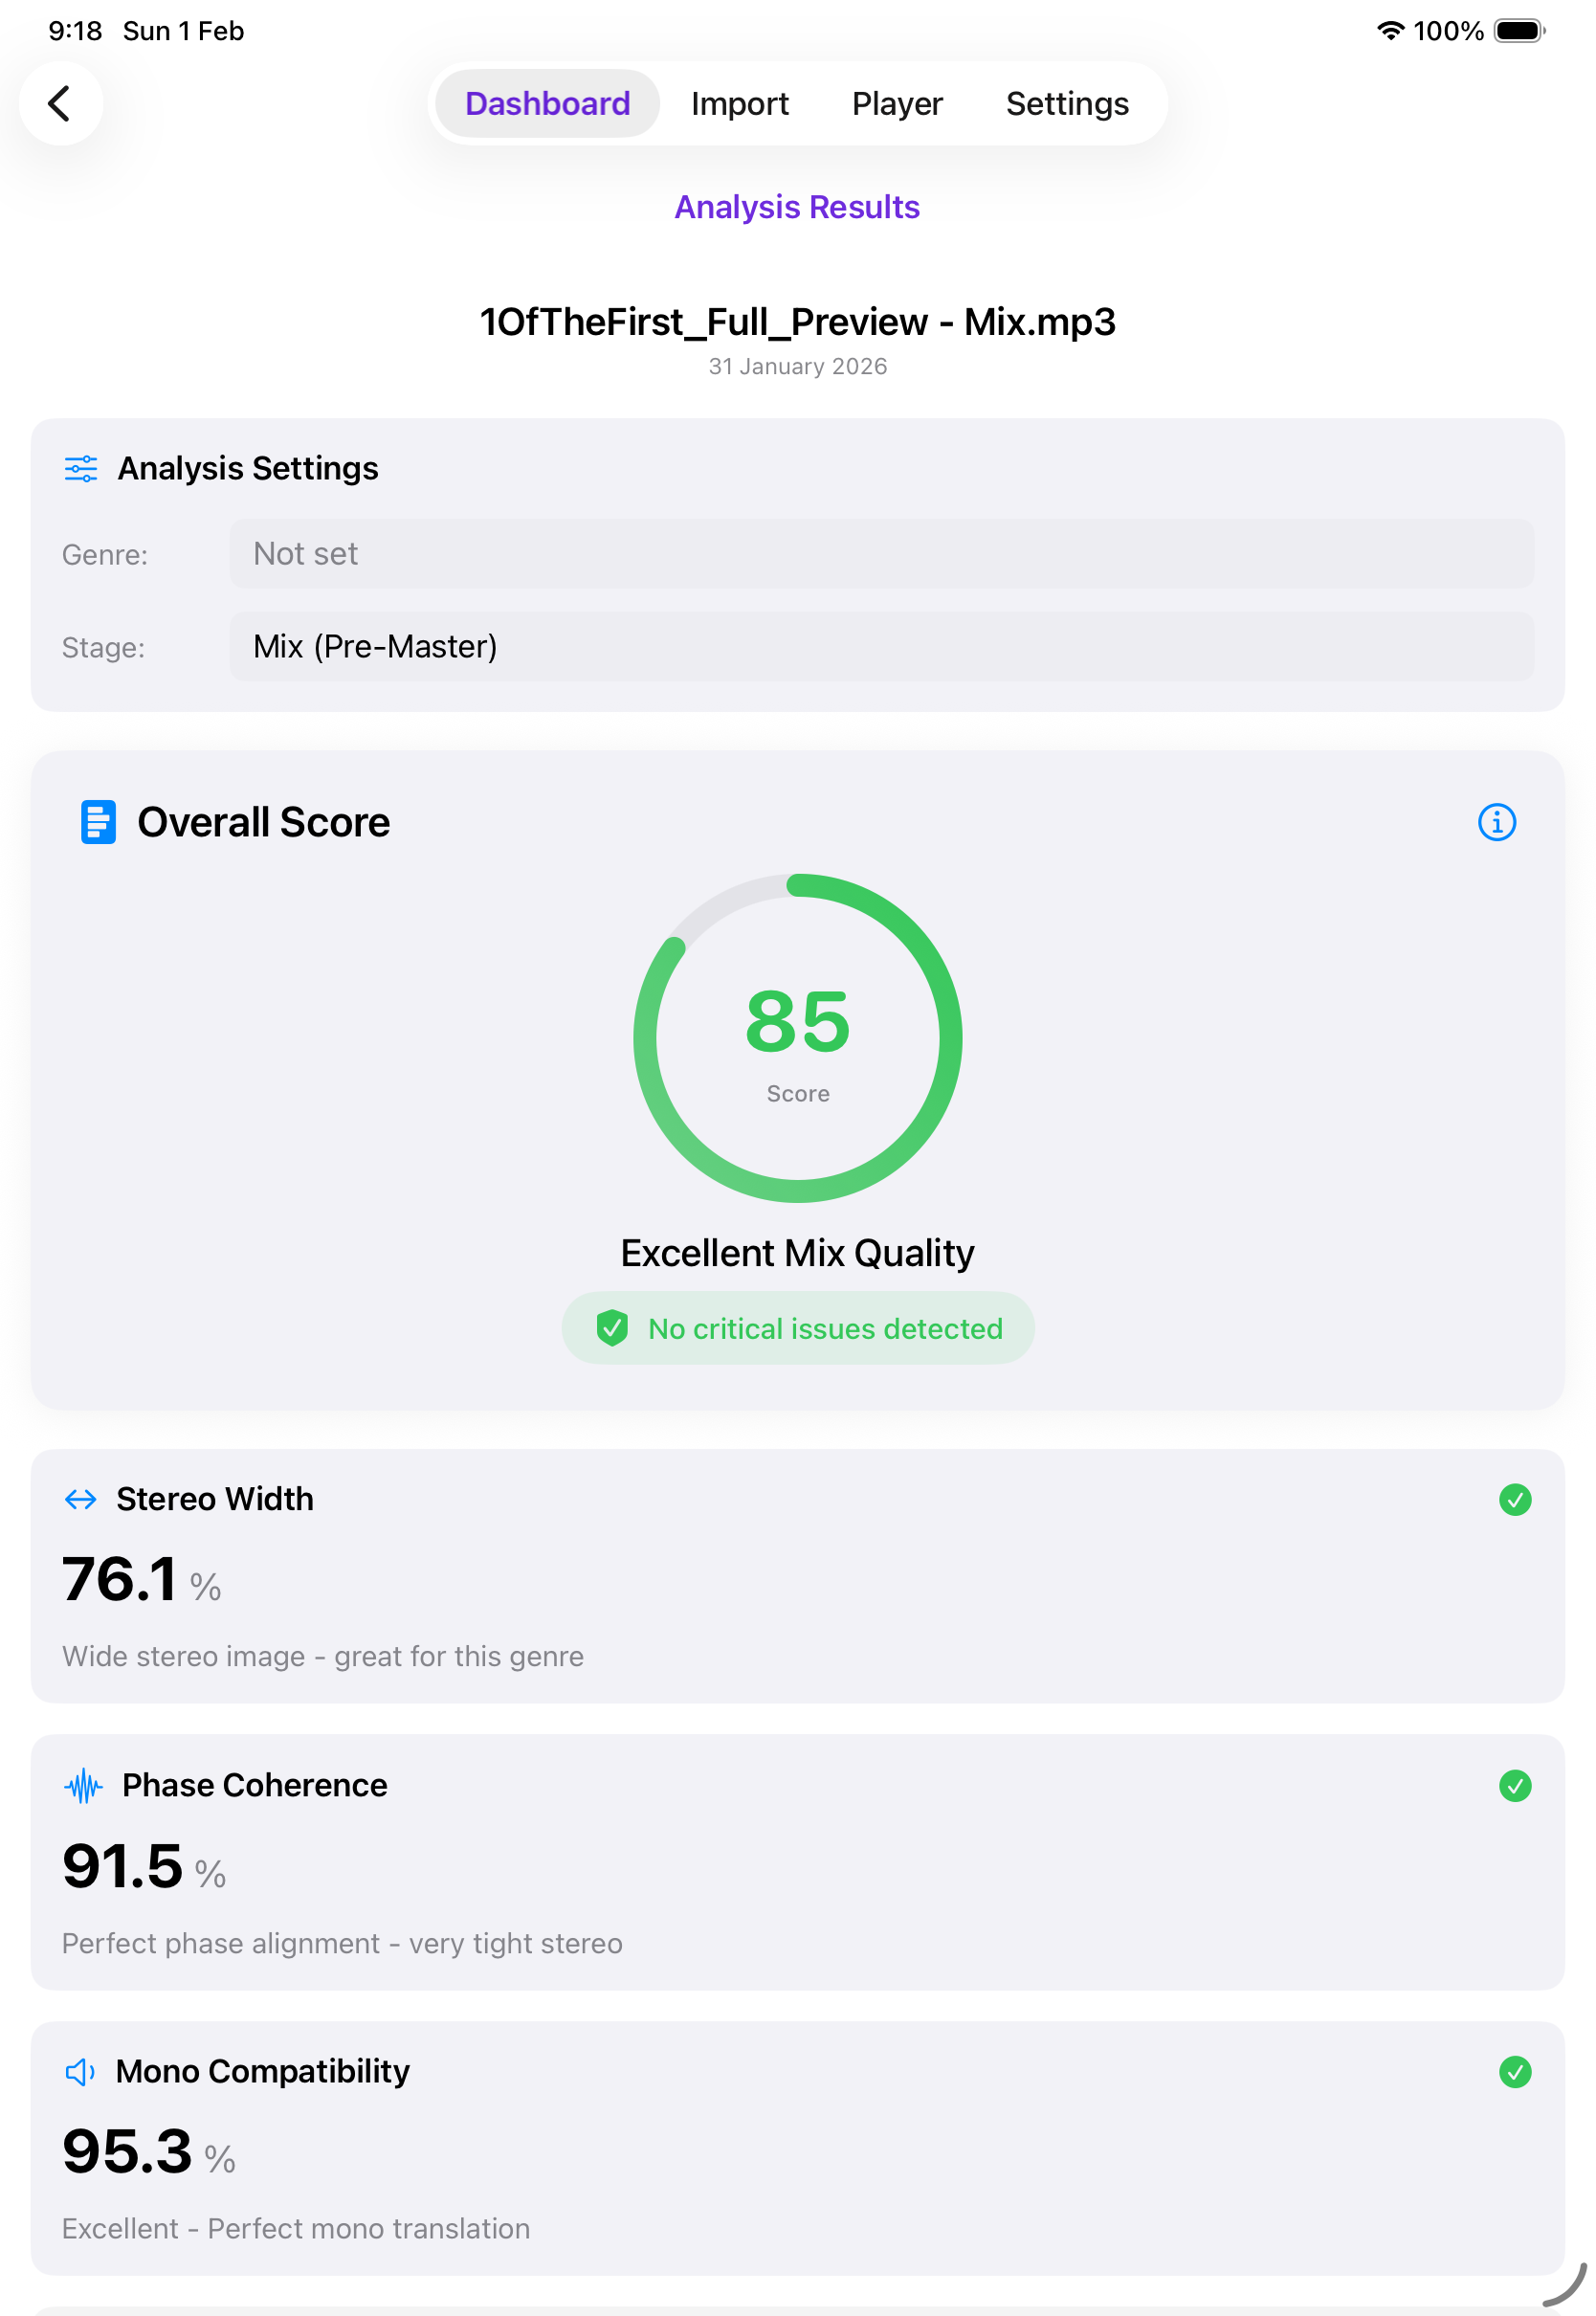The width and height of the screenshot is (1596, 2316).
Task: Tap the back chevron at top left
Action: tap(61, 103)
